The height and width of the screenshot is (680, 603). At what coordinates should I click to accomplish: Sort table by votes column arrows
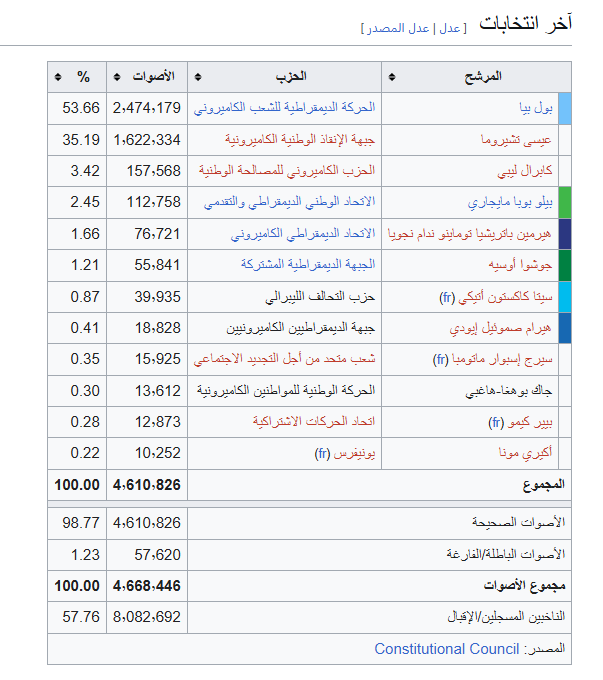[117, 77]
